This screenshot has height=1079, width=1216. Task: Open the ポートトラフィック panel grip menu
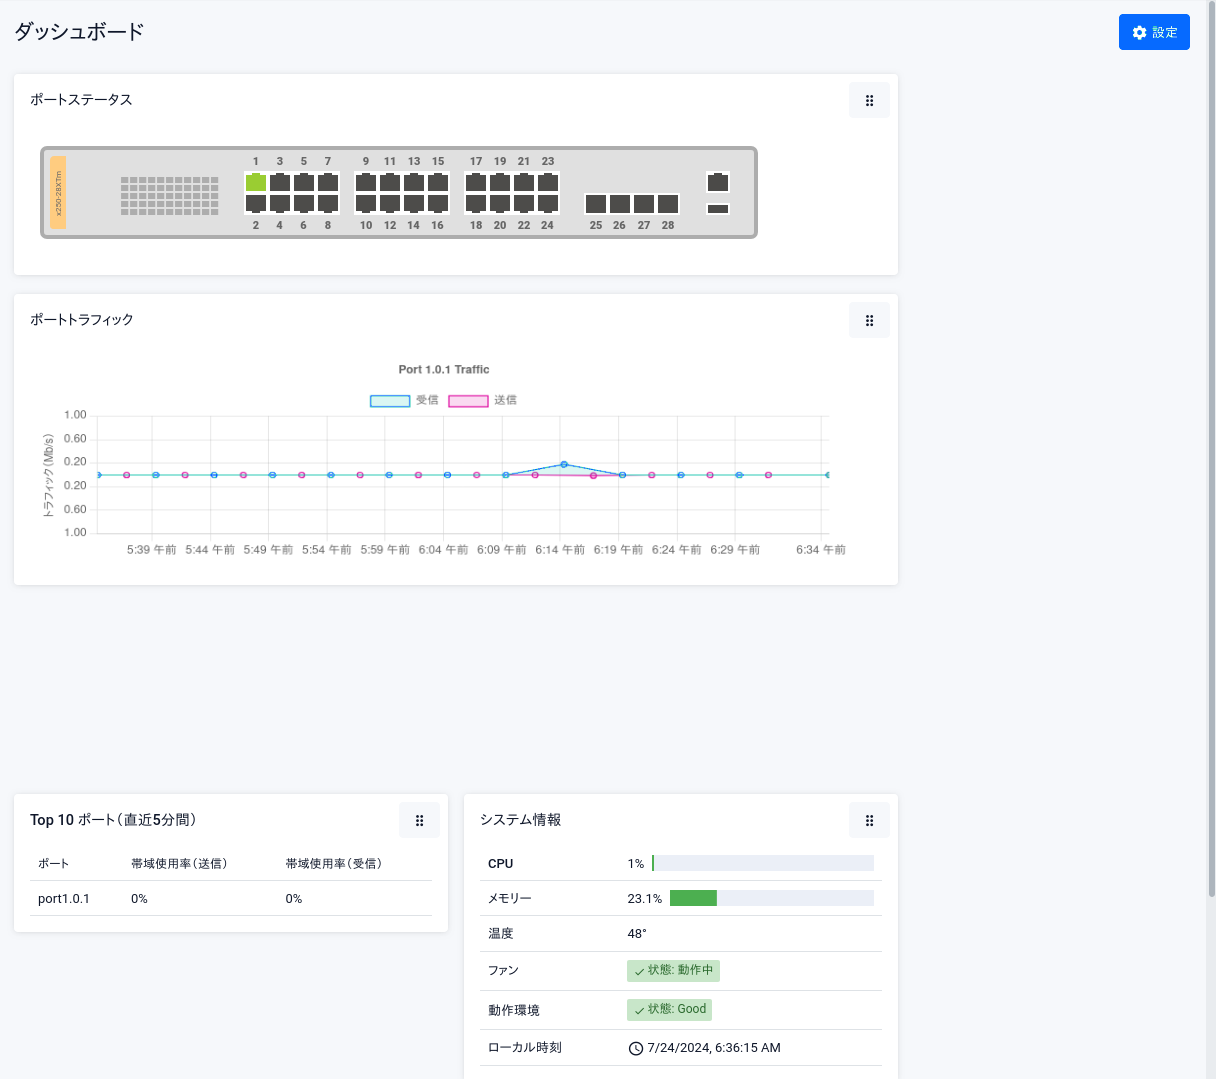pos(869,320)
